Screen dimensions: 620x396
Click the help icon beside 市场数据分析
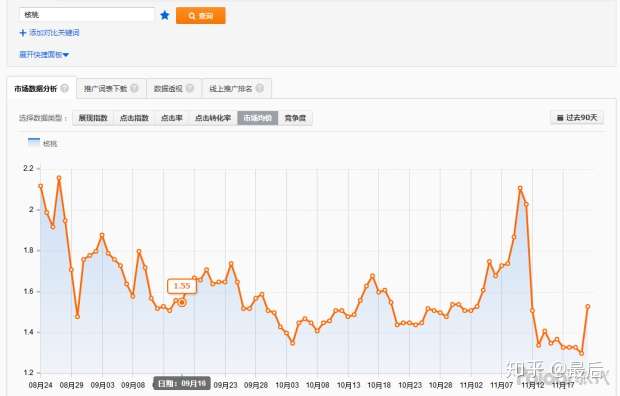[x=64, y=88]
